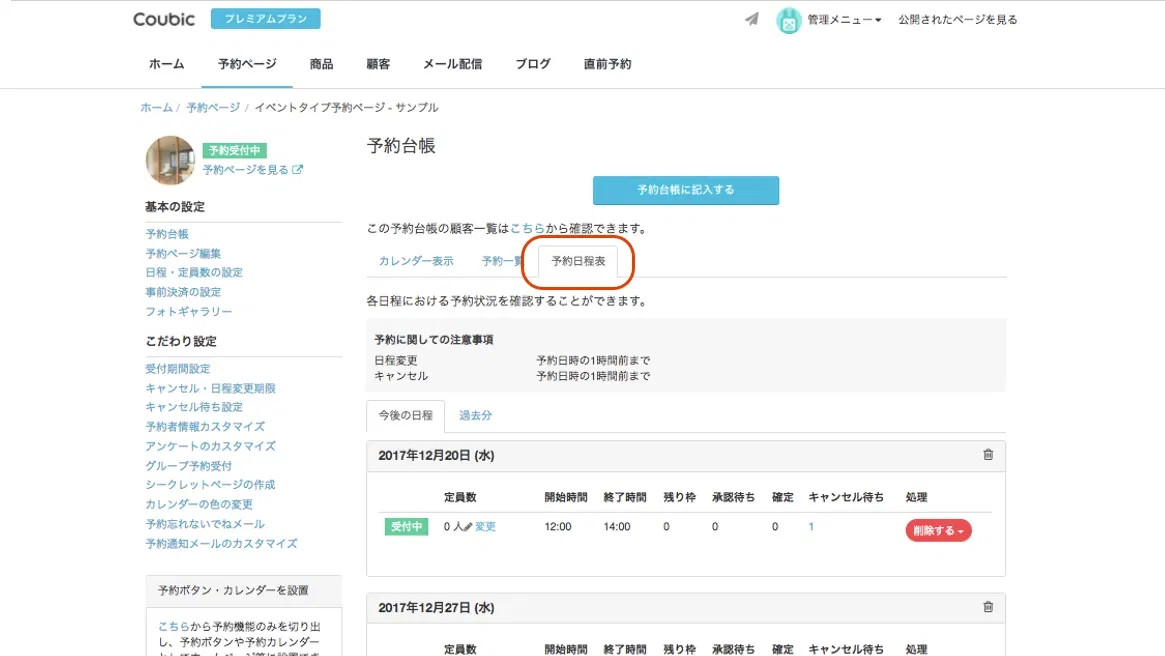Switch to 予約一覧 tab

tap(502, 261)
